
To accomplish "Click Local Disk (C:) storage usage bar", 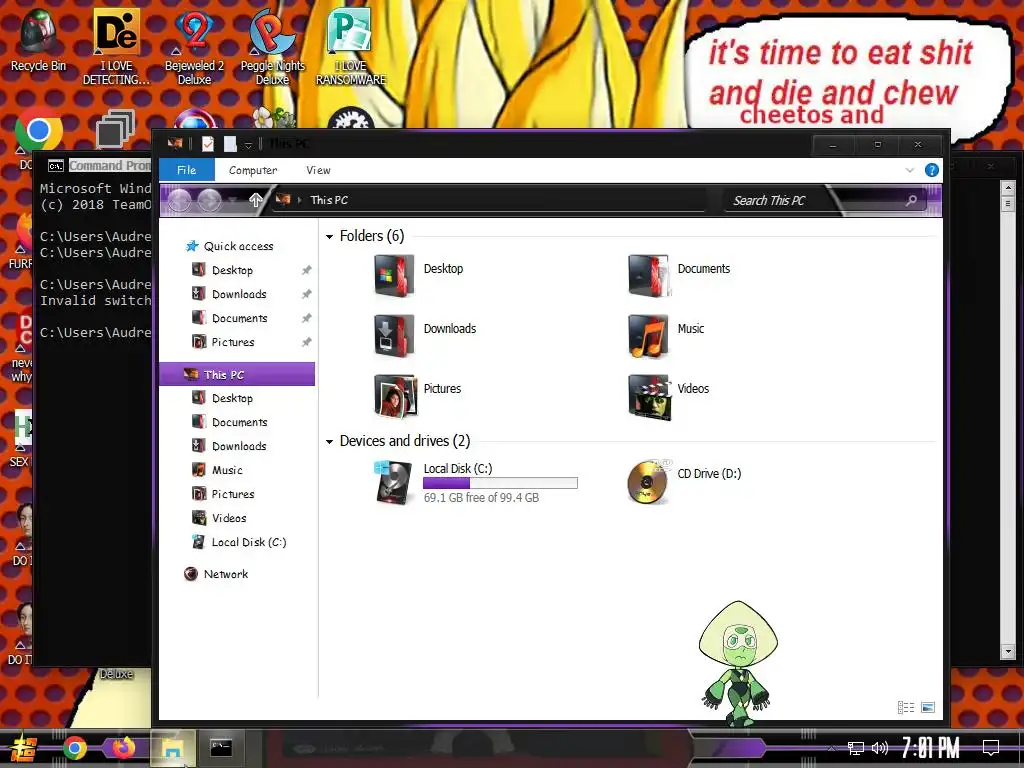I will pos(500,483).
